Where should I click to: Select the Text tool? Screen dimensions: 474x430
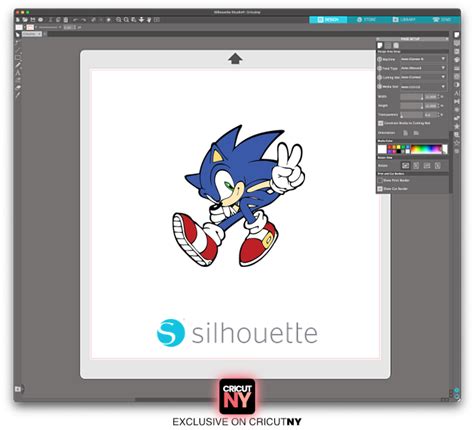[18, 72]
